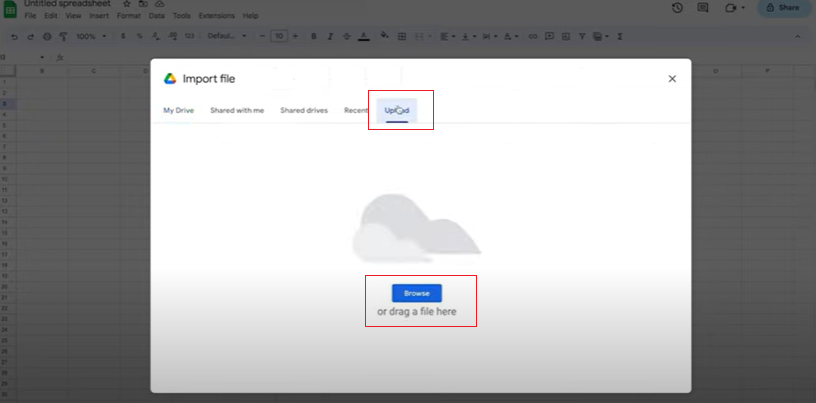Close the Import file dialog
816x403 pixels.
point(672,79)
